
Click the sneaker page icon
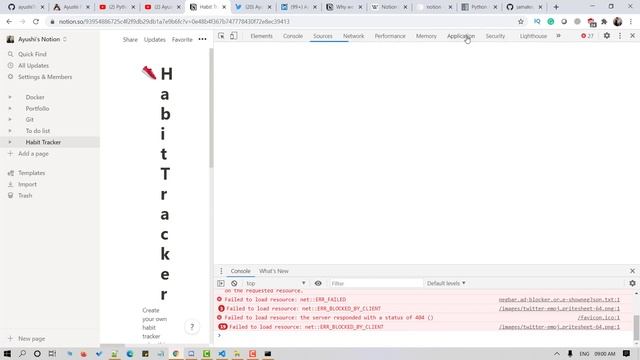pyautogui.click(x=149, y=73)
